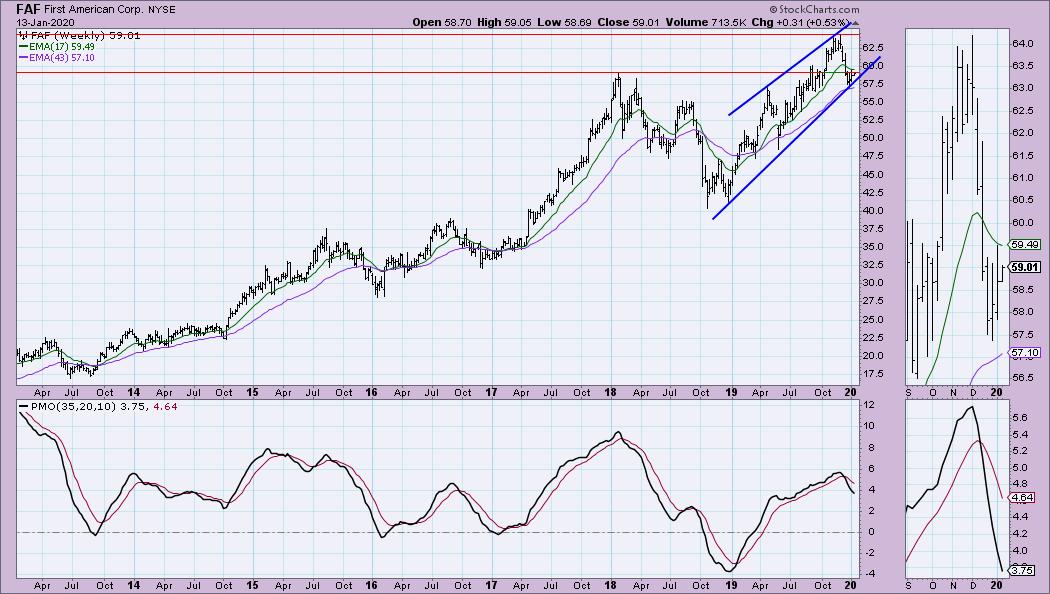Click the 50.0 price axis label
The image size is (1050, 594).
pos(872,138)
